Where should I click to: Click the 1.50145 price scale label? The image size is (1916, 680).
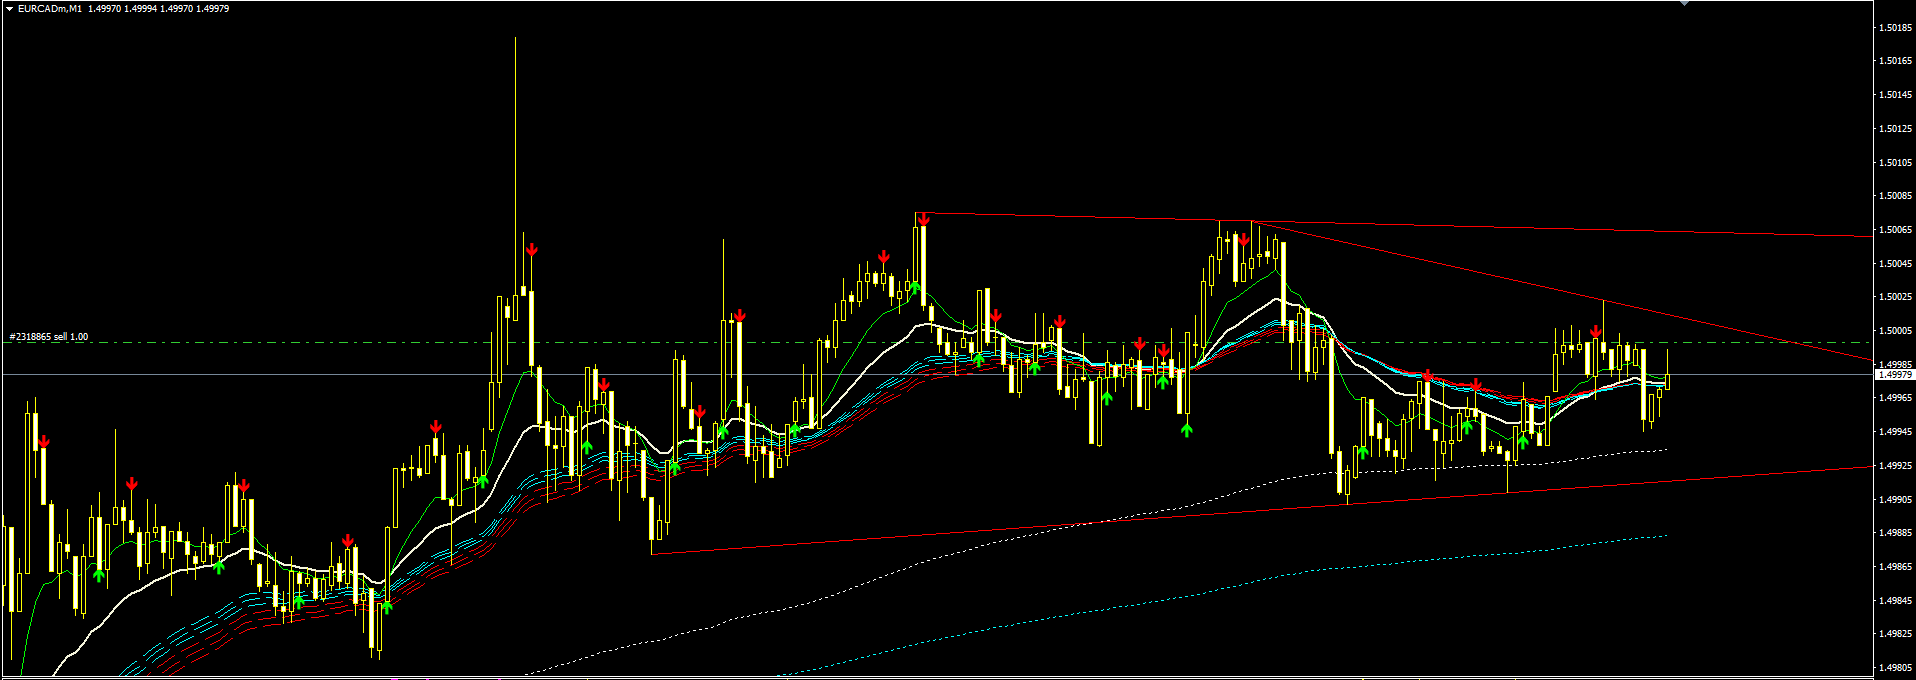[1896, 95]
